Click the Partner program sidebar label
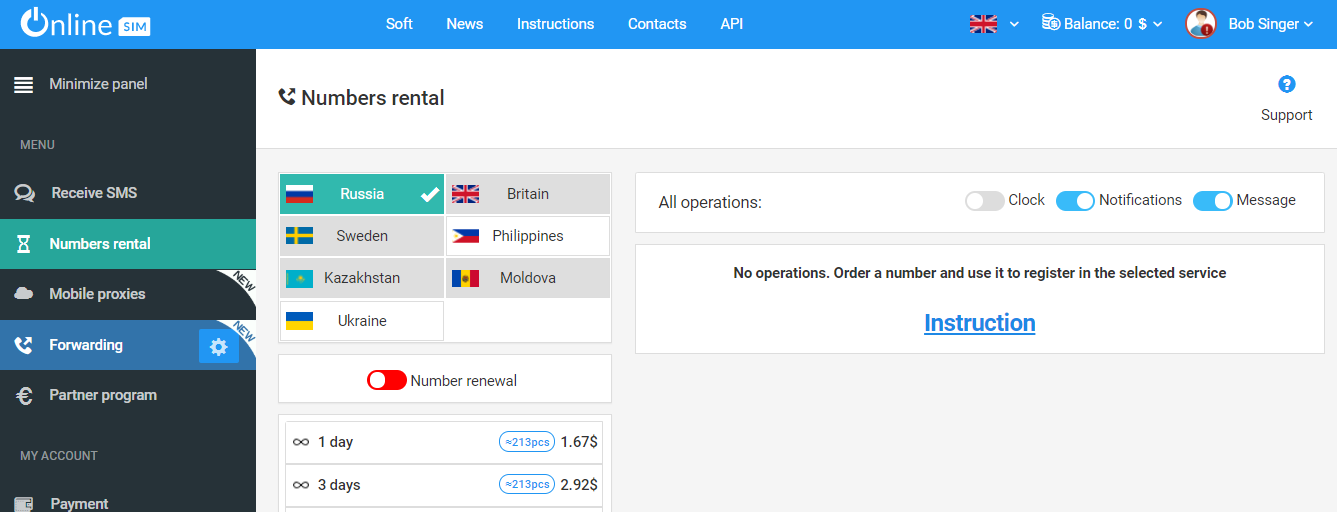Image resolution: width=1337 pixels, height=512 pixels. (x=103, y=395)
